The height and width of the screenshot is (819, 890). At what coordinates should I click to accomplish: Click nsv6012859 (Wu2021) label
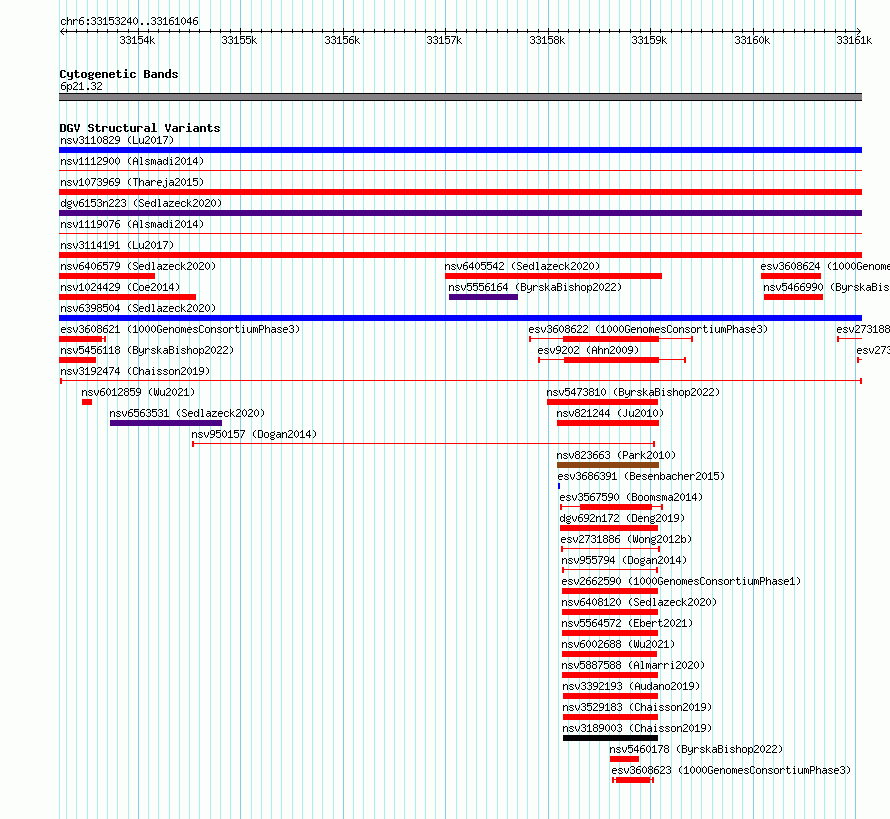tap(138, 392)
